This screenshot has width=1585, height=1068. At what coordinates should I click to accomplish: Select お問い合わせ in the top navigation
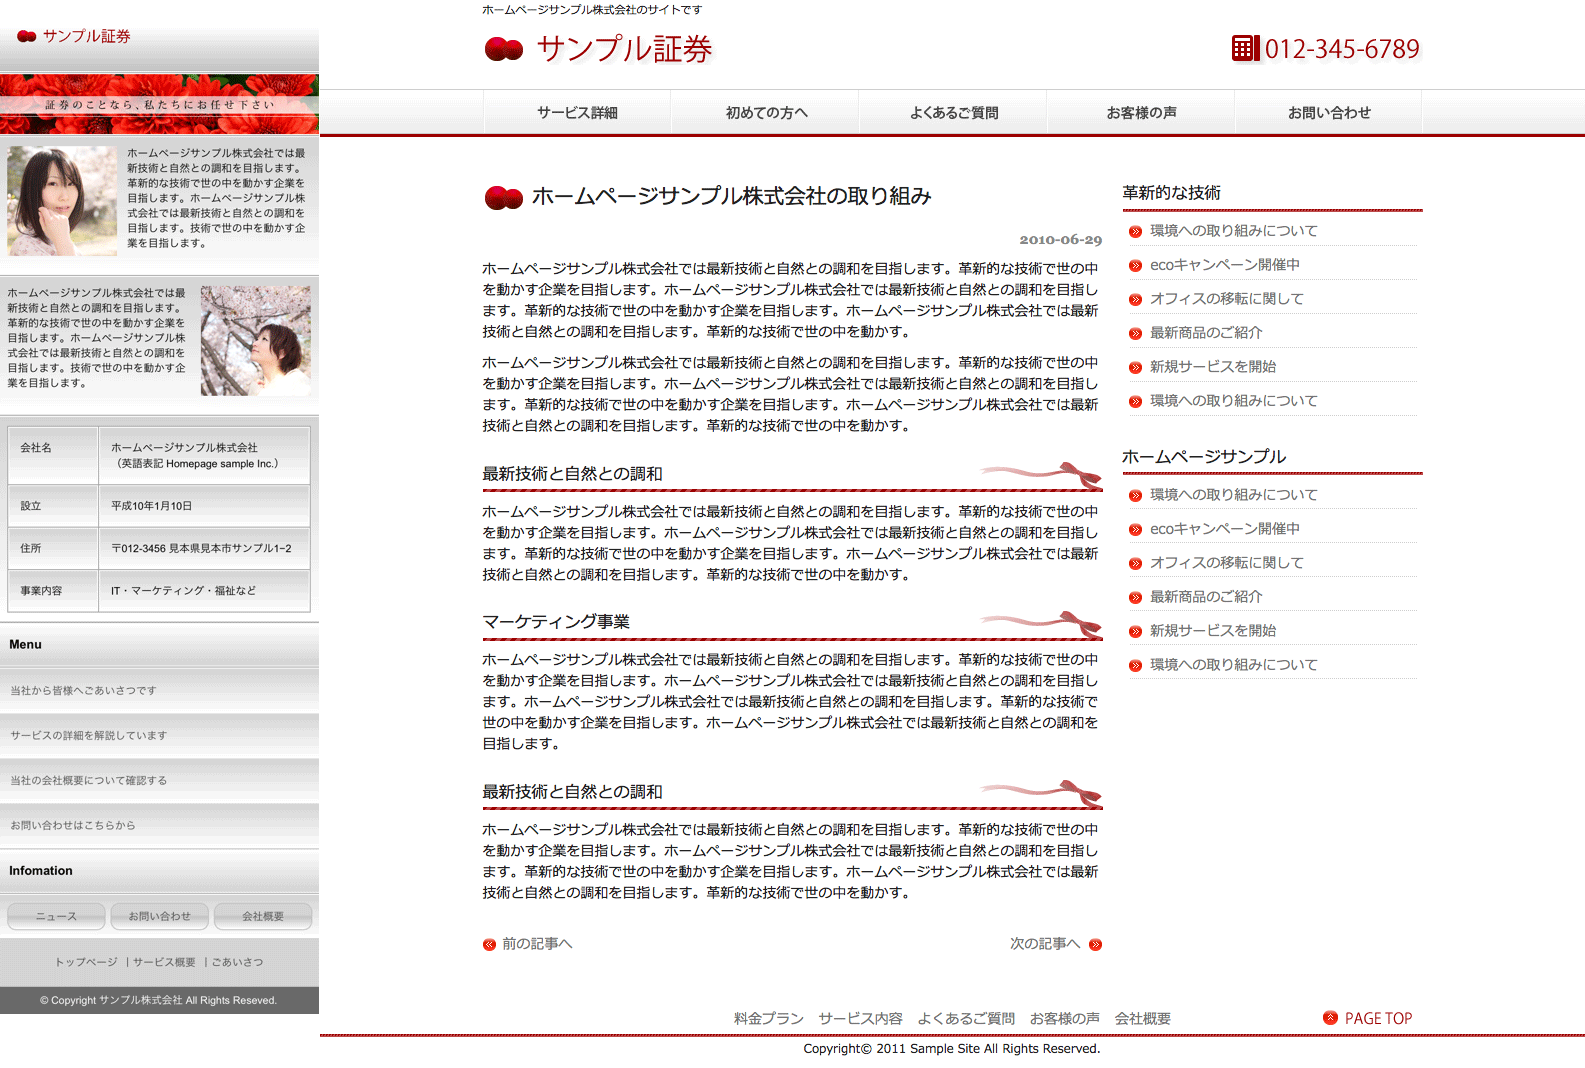tap(1328, 113)
